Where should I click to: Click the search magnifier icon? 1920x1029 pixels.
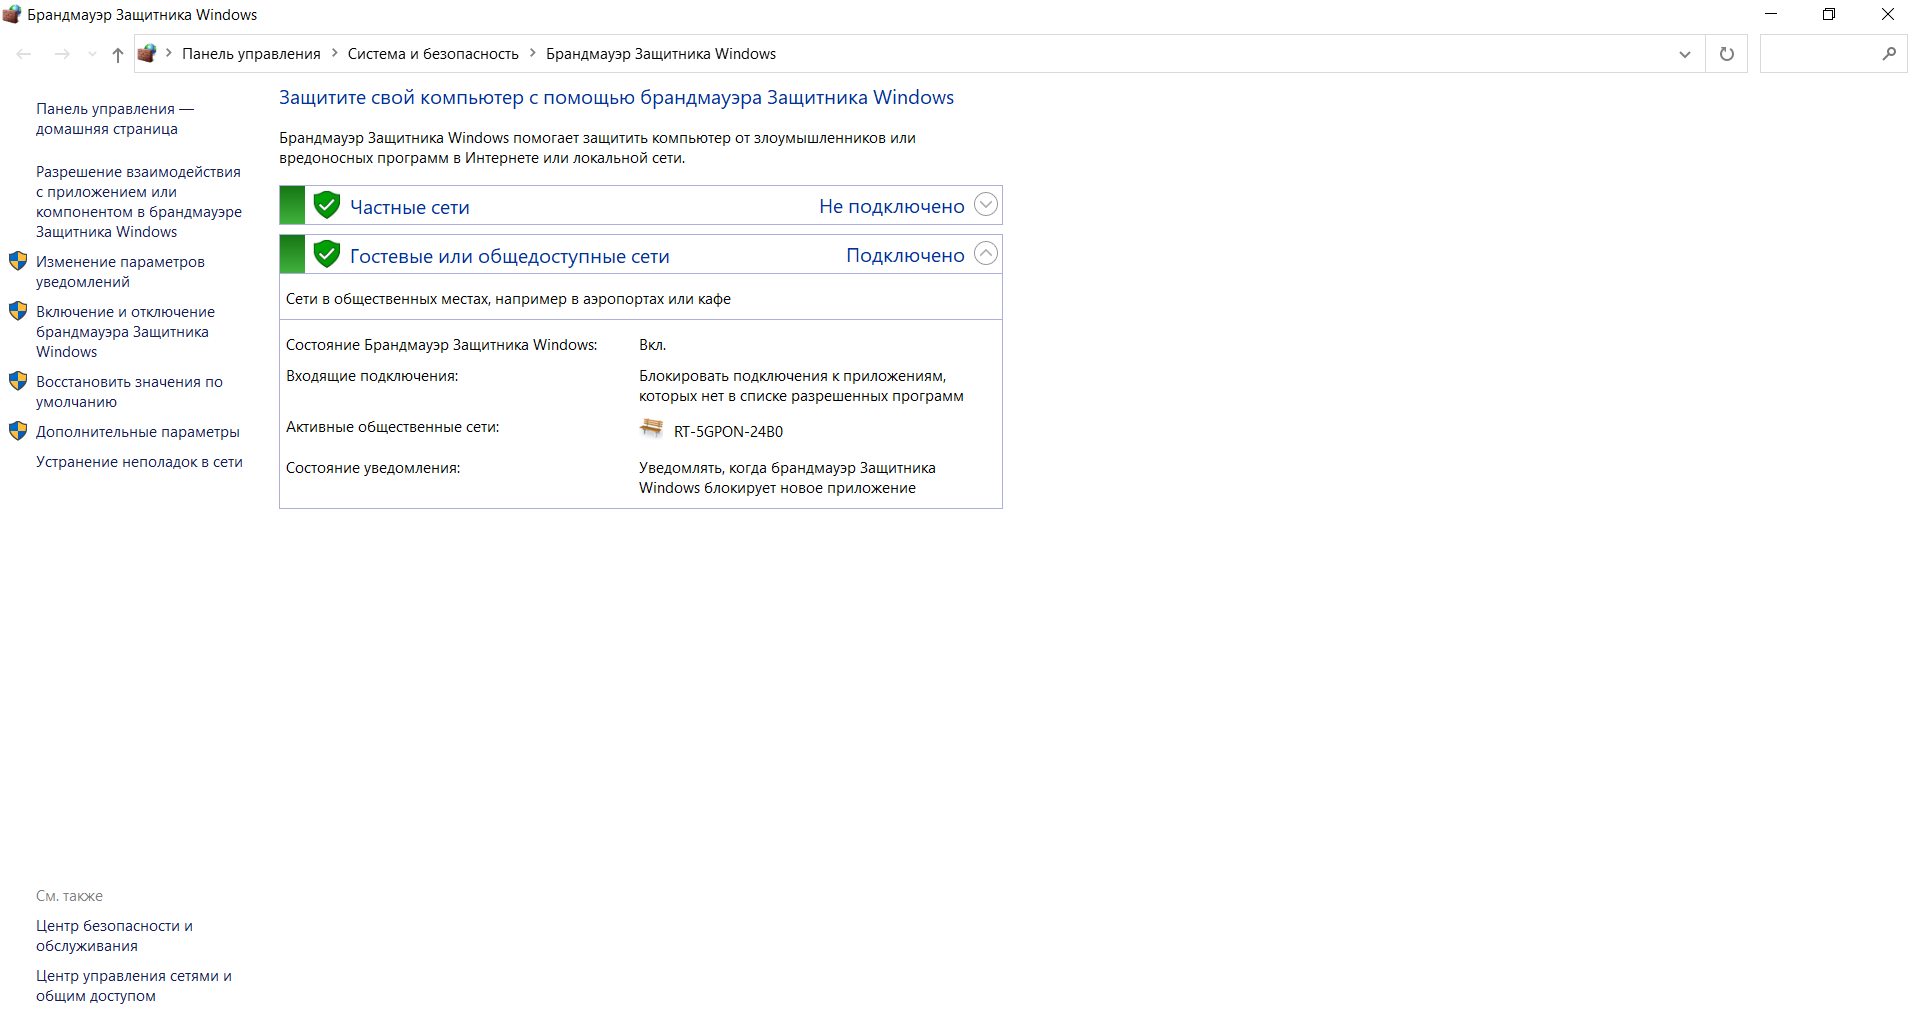point(1888,54)
